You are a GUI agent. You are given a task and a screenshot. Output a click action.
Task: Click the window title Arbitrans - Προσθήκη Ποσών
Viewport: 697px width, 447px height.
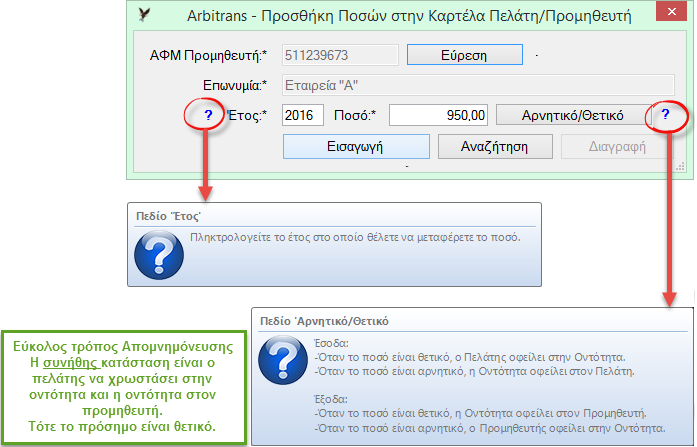(409, 16)
